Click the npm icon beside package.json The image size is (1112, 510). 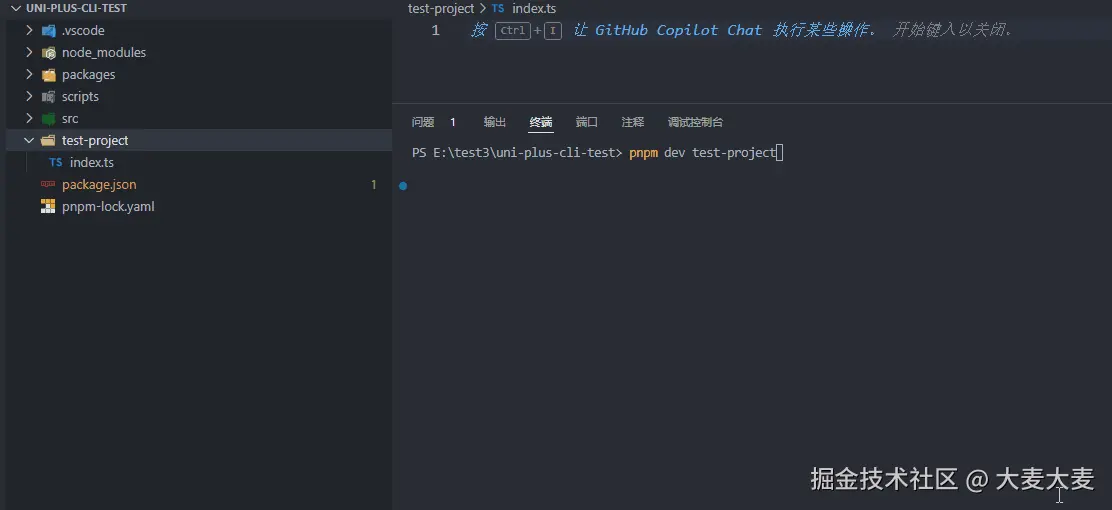point(48,184)
